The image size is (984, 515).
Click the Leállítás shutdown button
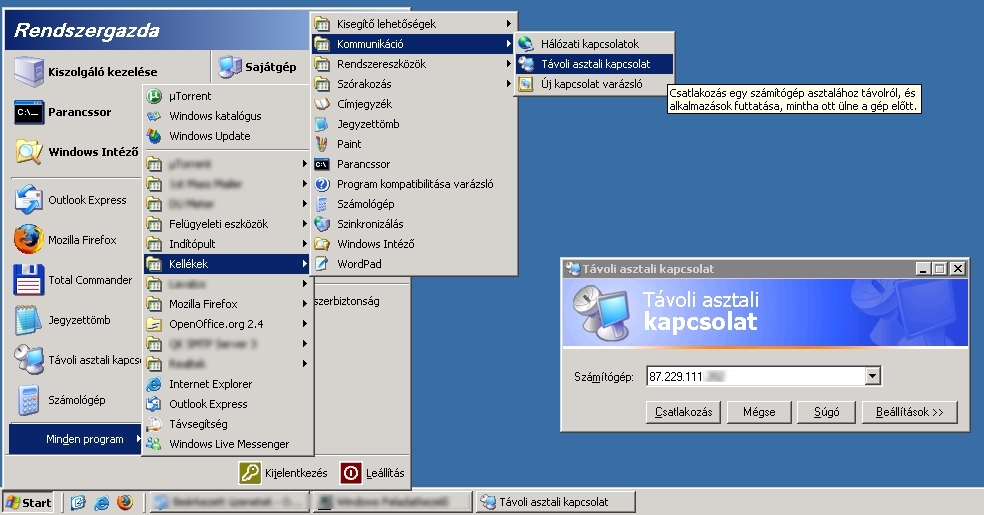[x=373, y=473]
